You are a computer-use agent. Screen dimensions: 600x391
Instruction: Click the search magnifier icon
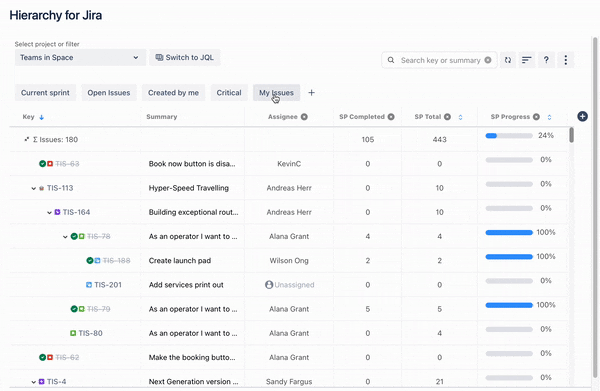click(x=391, y=60)
